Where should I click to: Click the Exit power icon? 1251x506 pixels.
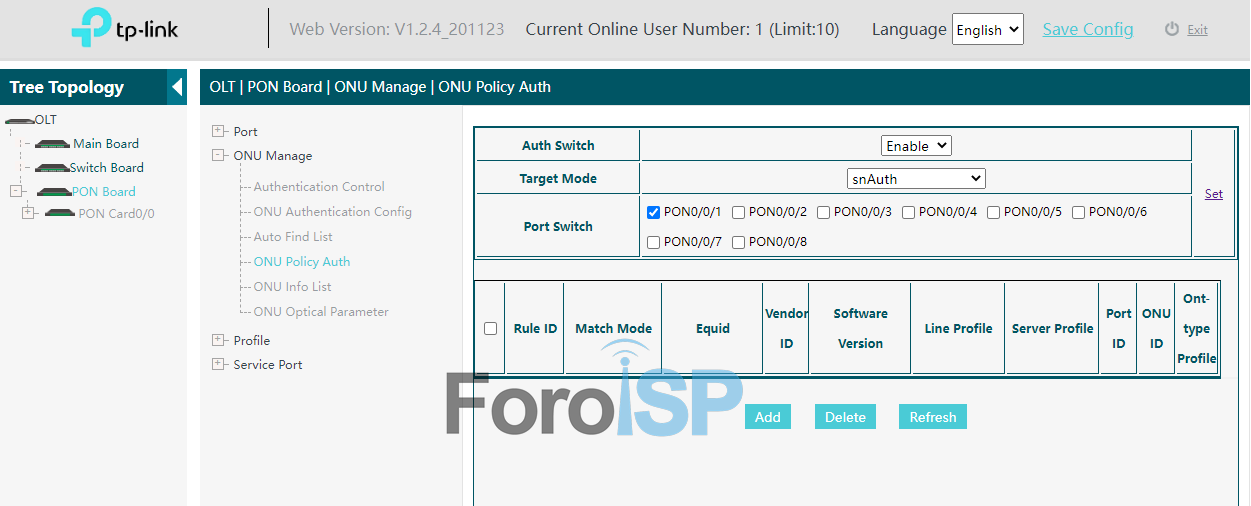point(1172,29)
